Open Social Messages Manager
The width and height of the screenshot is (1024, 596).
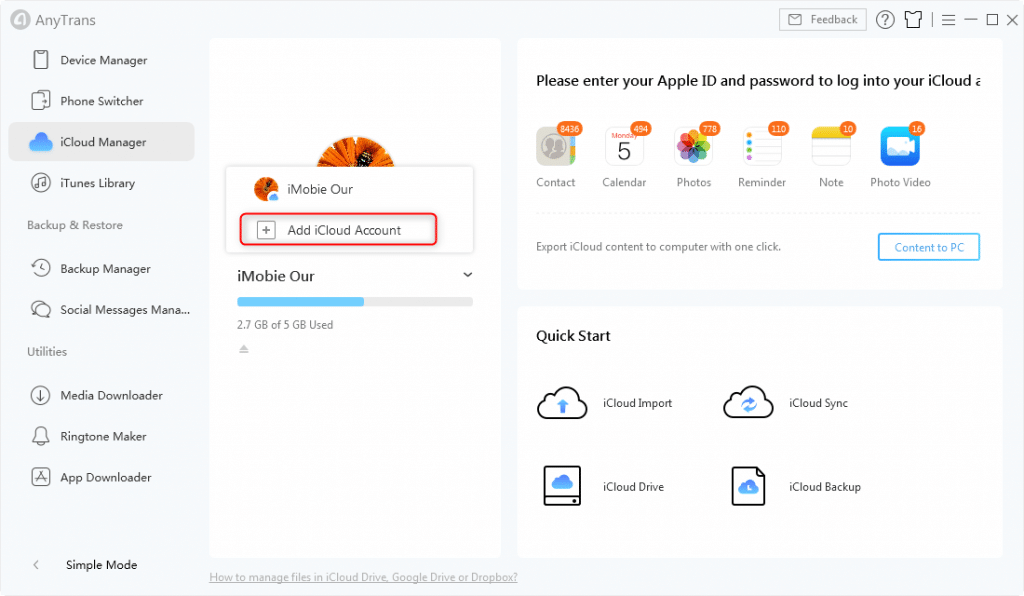click(x=101, y=309)
